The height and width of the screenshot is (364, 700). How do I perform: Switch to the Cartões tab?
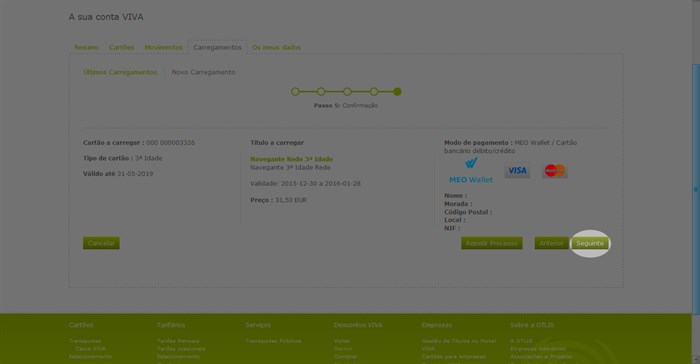tap(121, 47)
